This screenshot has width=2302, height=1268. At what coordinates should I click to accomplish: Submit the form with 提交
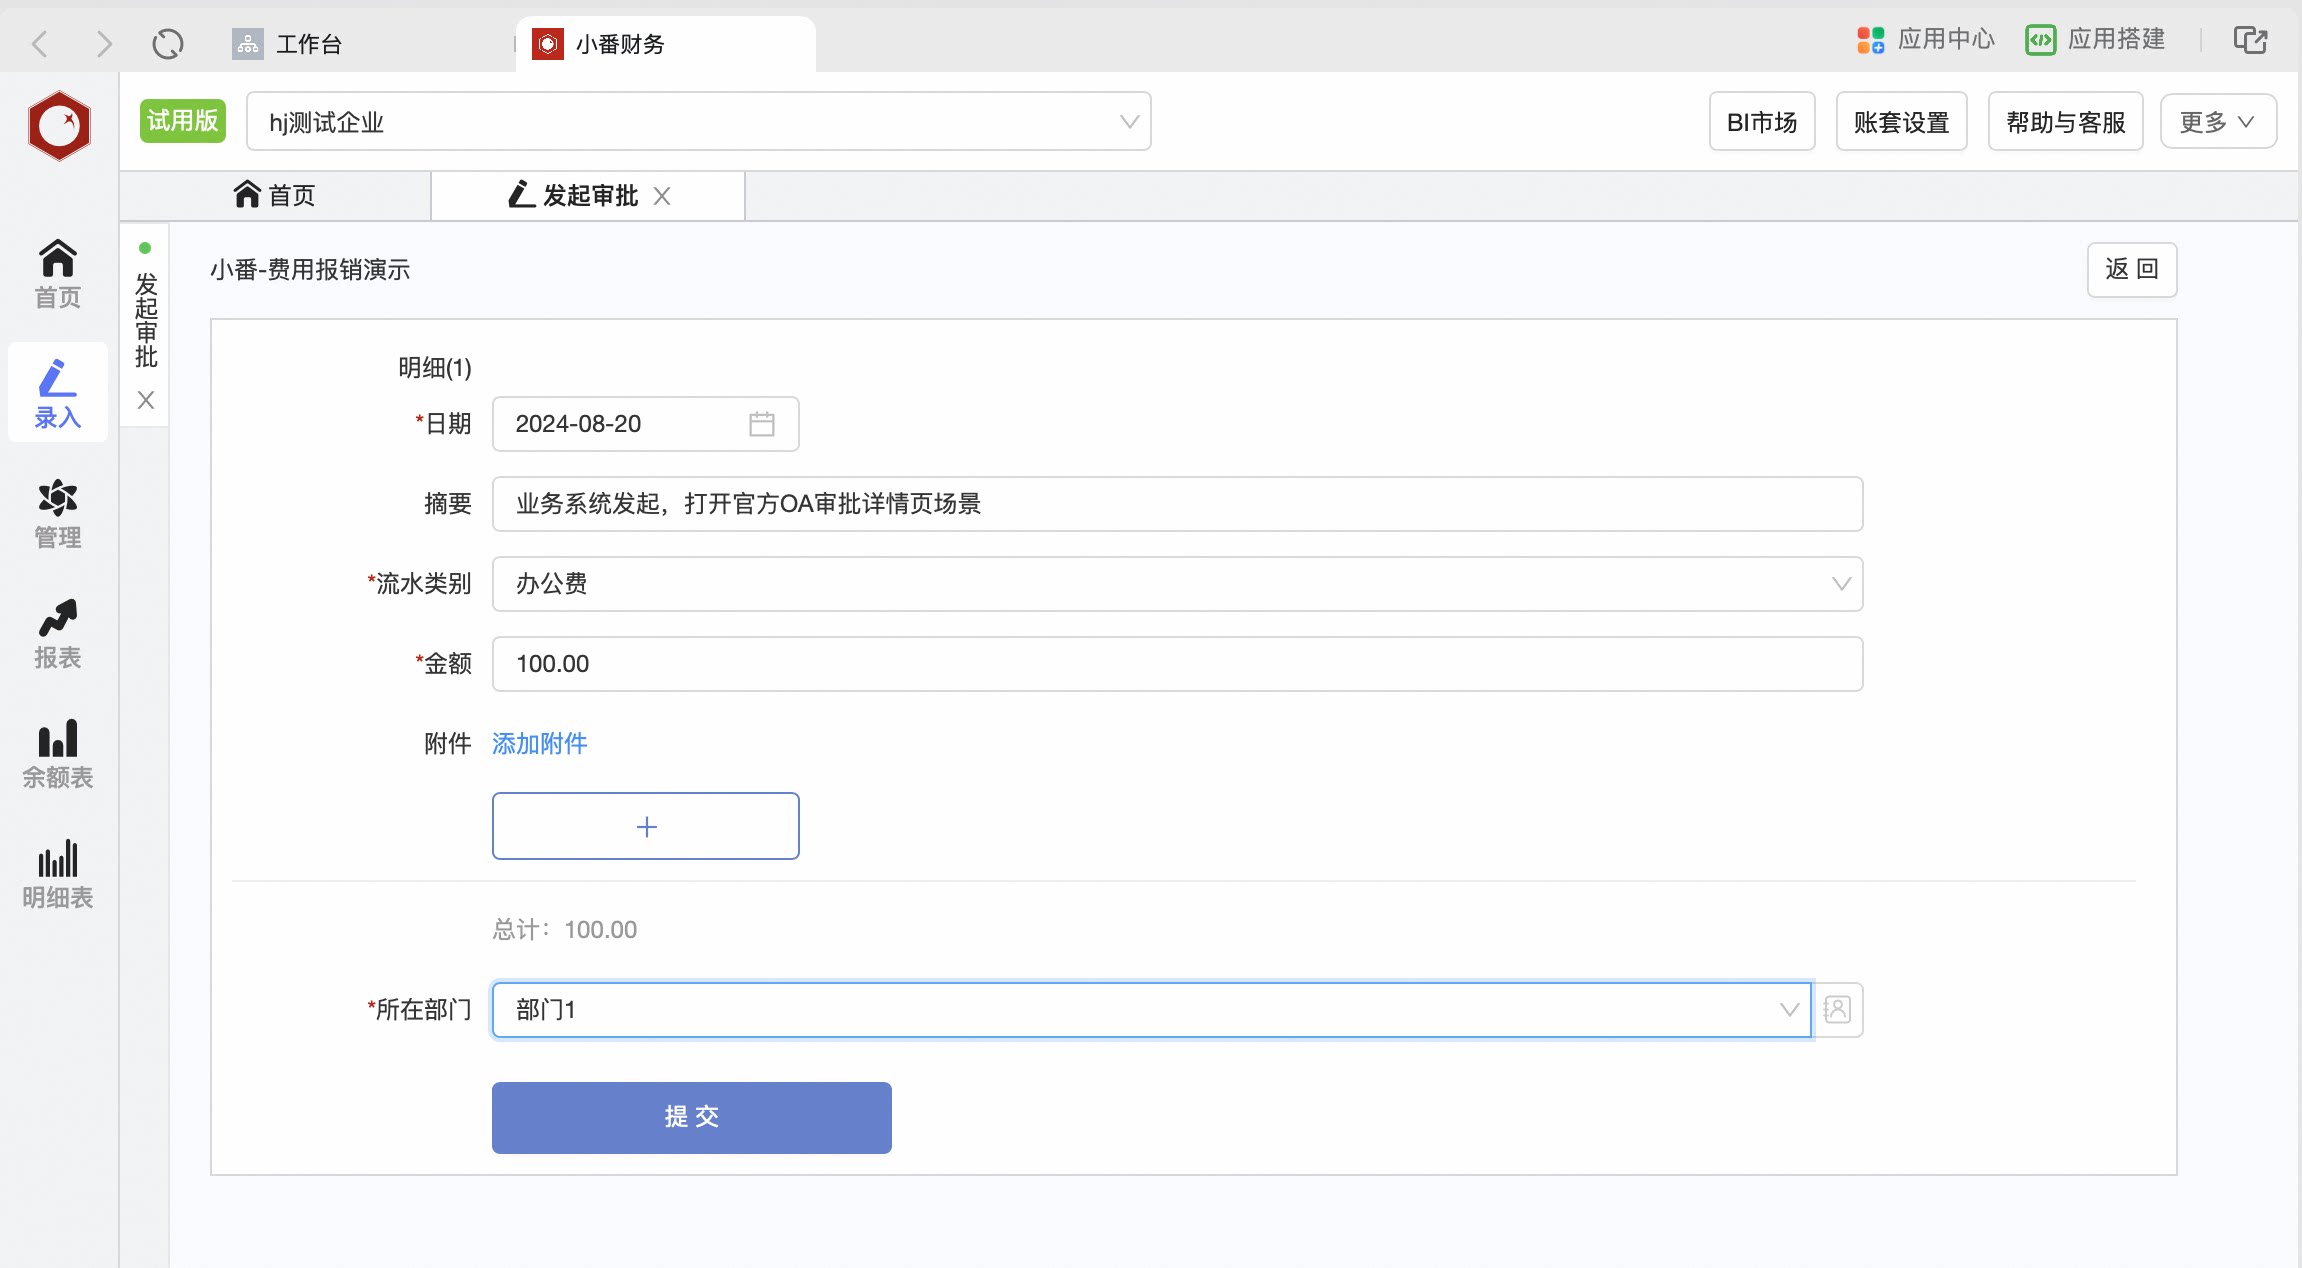click(692, 1118)
